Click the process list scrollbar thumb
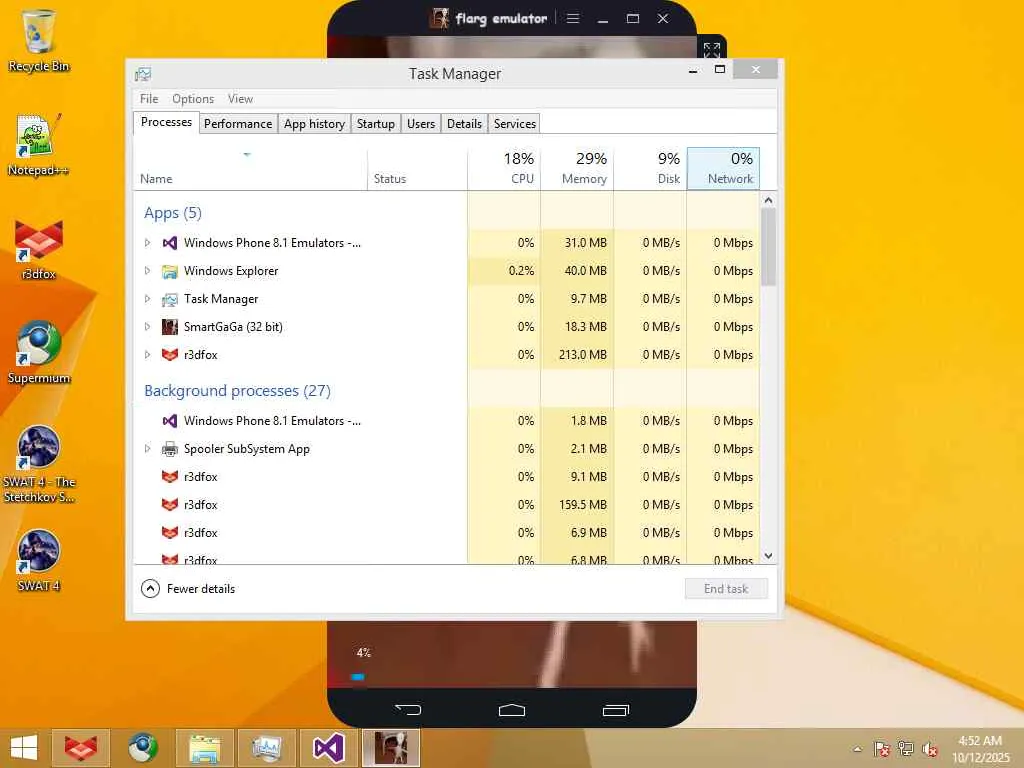 tap(769, 247)
